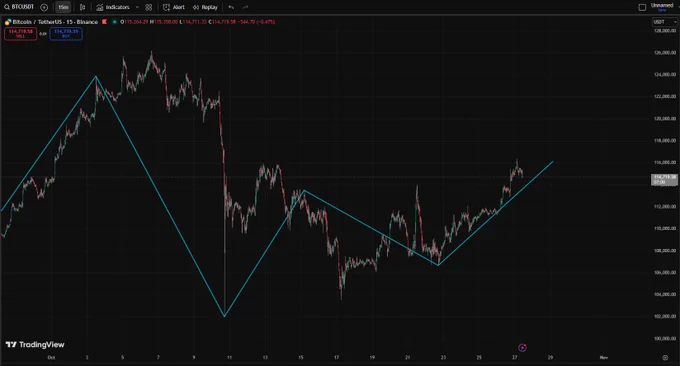Open the candlestick chart style picker
The width and height of the screenshot is (680, 366).
82,7
